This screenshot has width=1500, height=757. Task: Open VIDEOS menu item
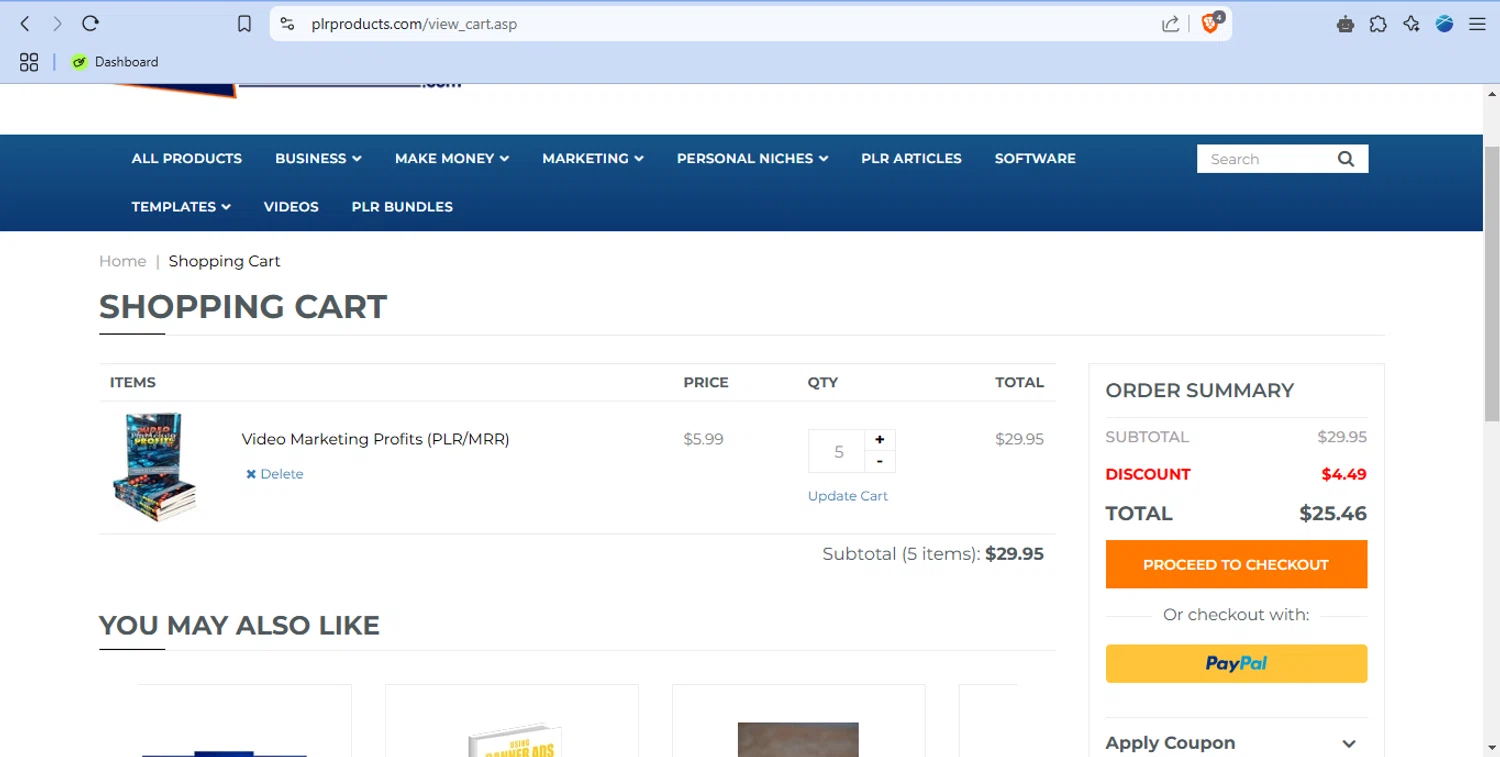coord(291,206)
